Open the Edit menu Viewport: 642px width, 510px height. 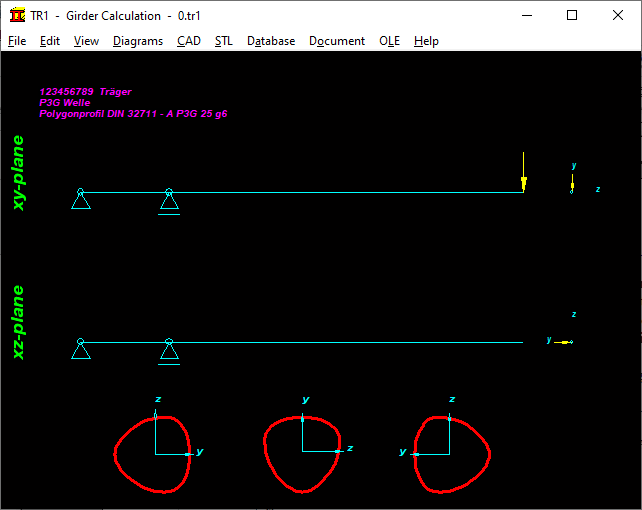(50, 41)
